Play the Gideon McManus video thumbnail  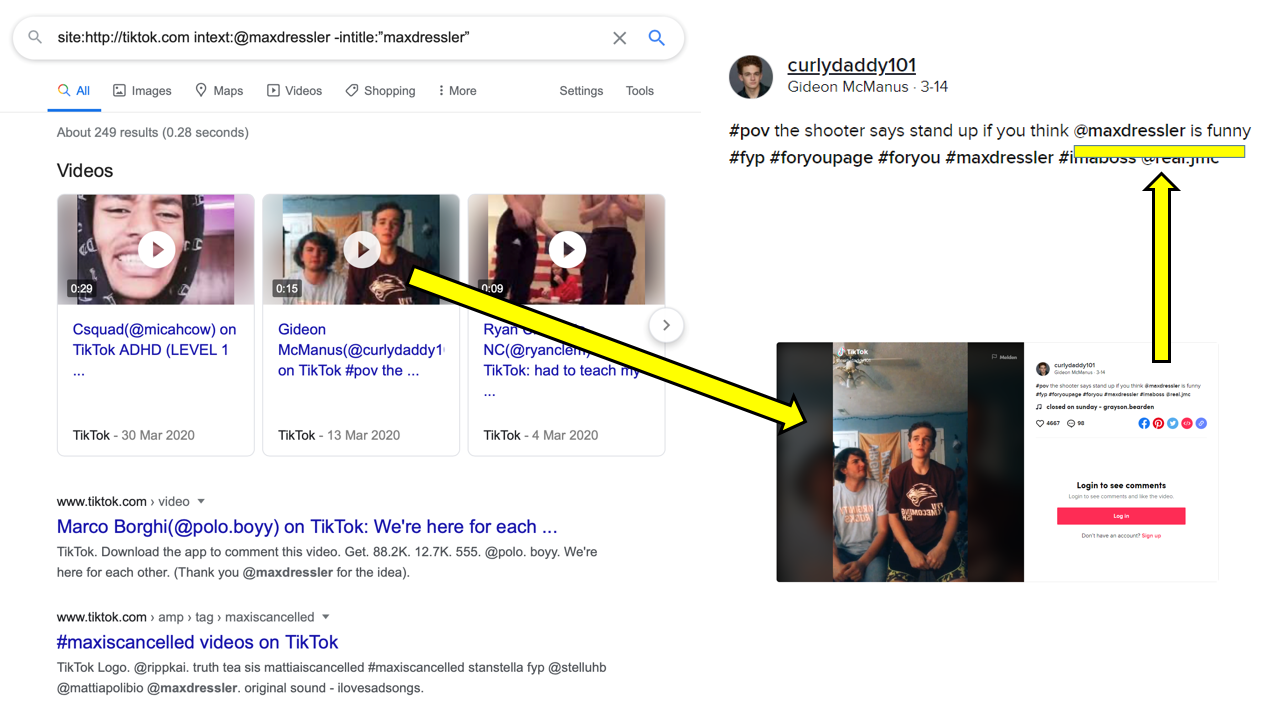(x=362, y=249)
